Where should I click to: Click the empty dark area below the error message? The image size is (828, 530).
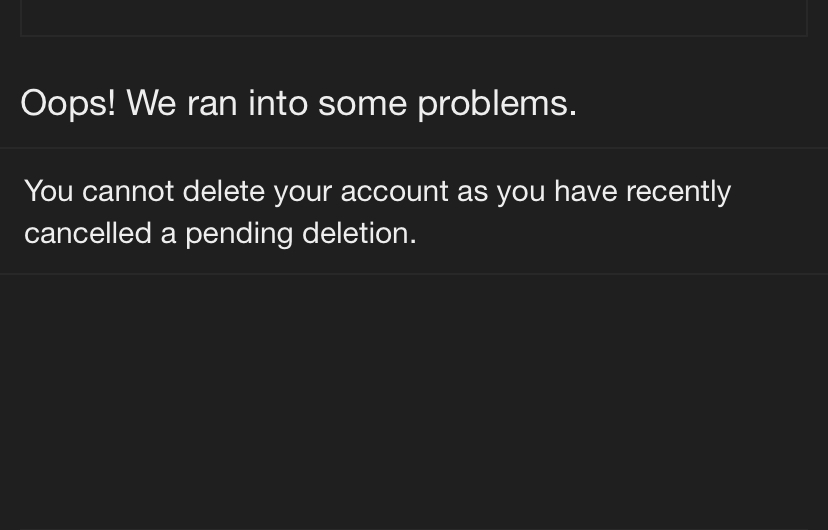click(414, 400)
